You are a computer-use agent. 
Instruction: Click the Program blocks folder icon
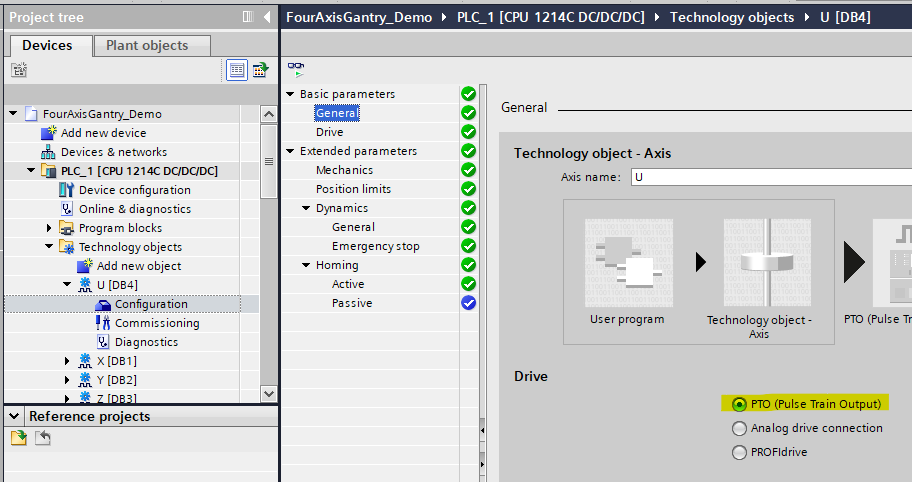[x=66, y=228]
